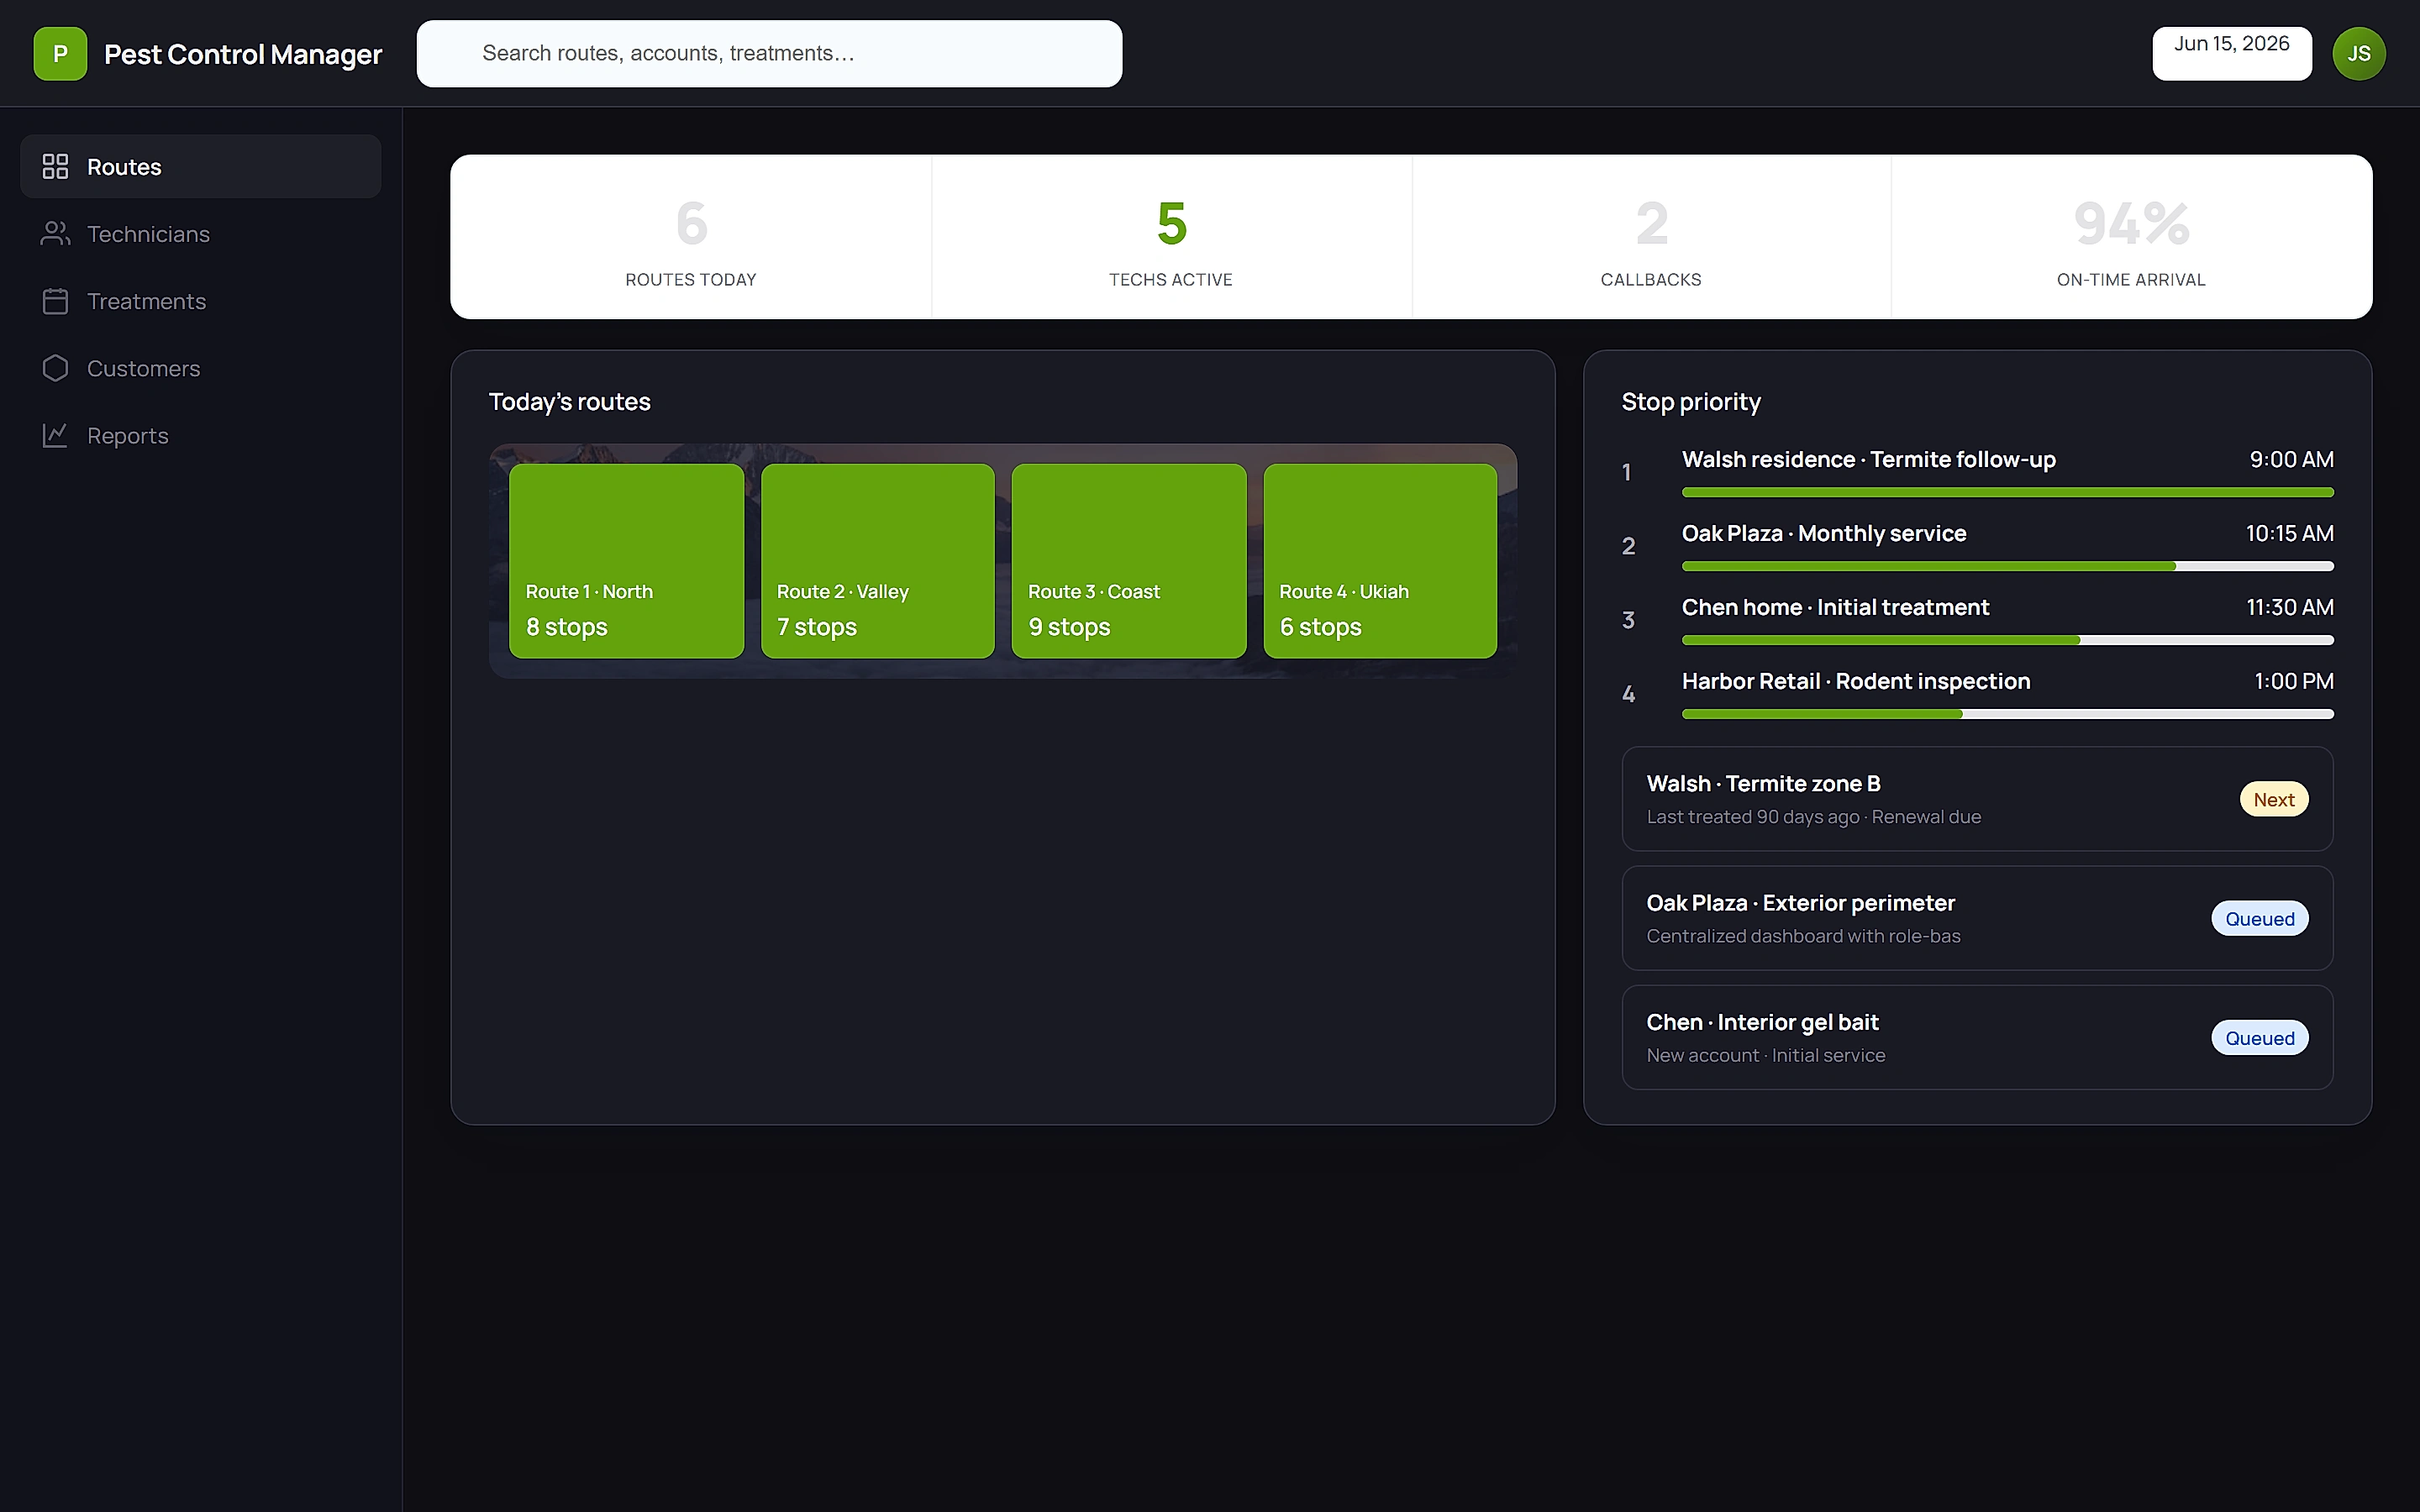Screen dimensions: 2420x1512
Task: Click New account · Initial service text
Action: (1766, 1056)
